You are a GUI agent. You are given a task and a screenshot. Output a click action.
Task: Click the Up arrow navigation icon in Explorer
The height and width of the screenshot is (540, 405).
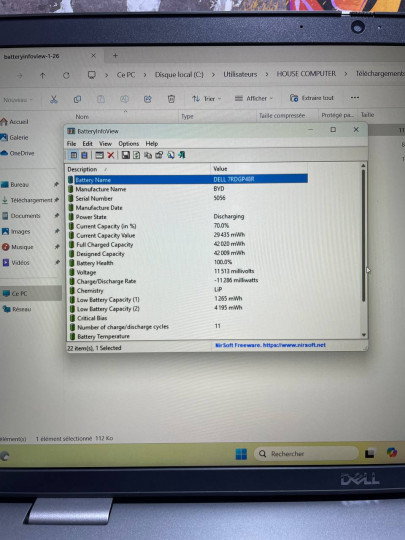coord(43,75)
